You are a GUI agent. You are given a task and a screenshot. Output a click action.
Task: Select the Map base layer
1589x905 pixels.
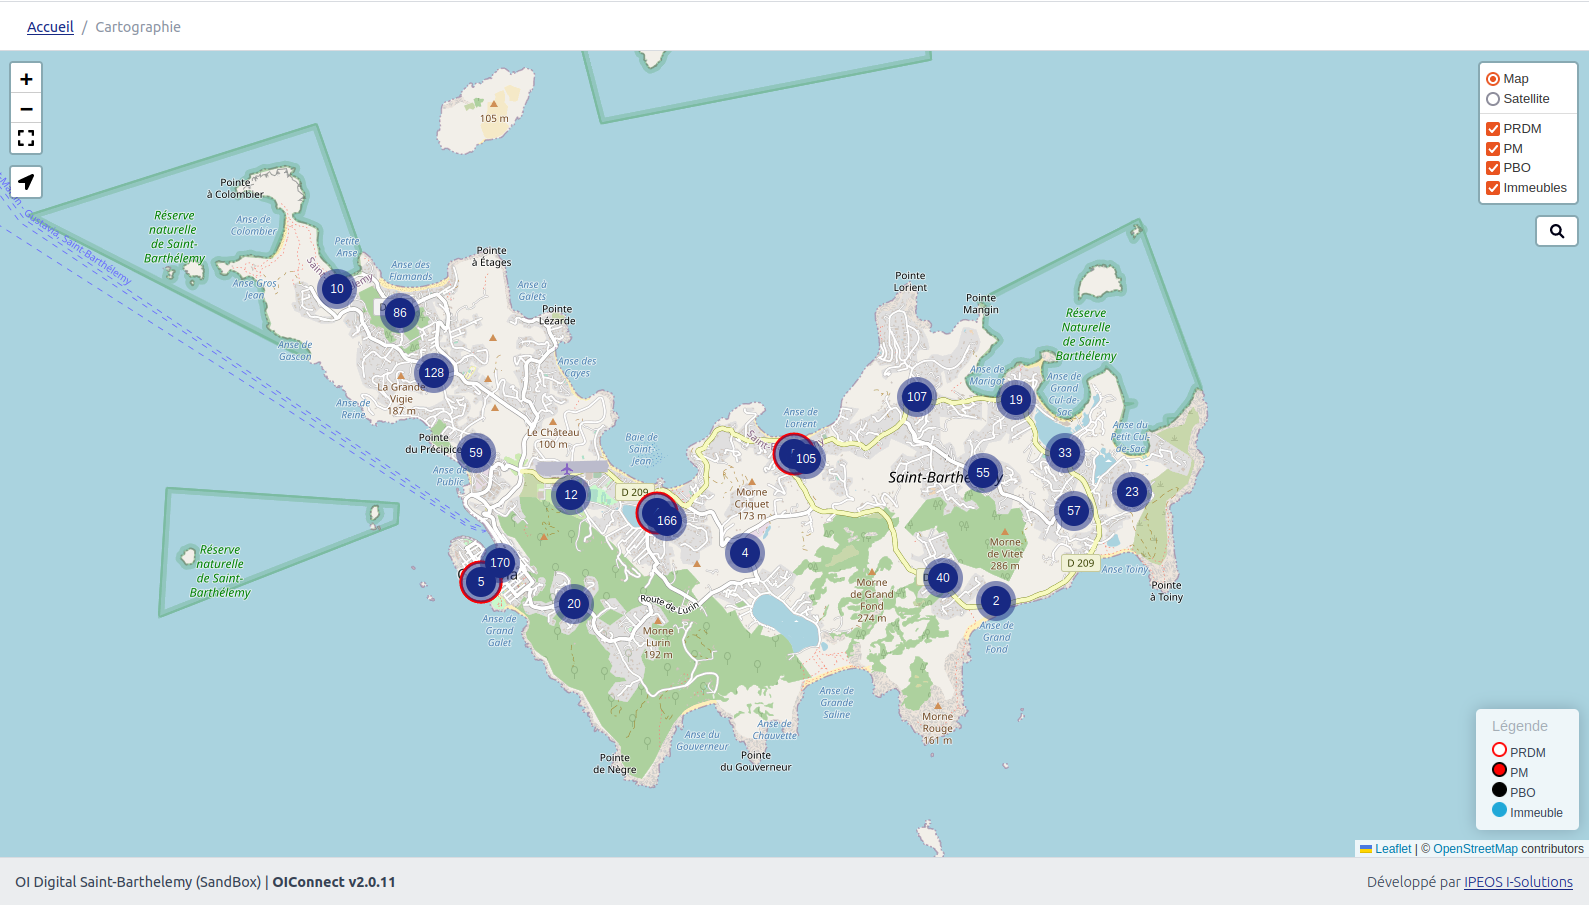click(x=1493, y=79)
